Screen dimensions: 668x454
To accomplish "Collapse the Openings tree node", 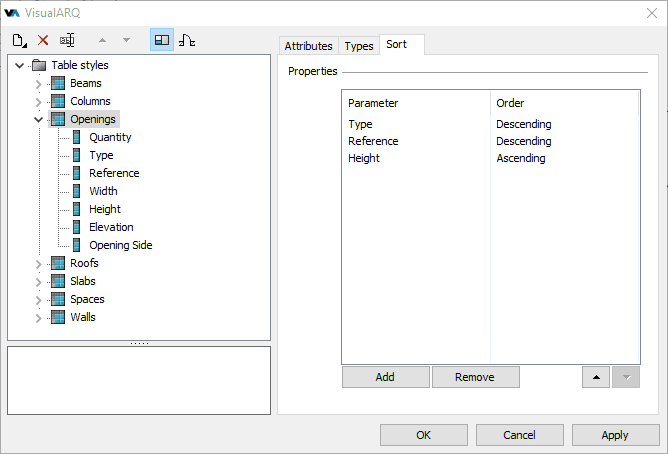I will coord(38,120).
